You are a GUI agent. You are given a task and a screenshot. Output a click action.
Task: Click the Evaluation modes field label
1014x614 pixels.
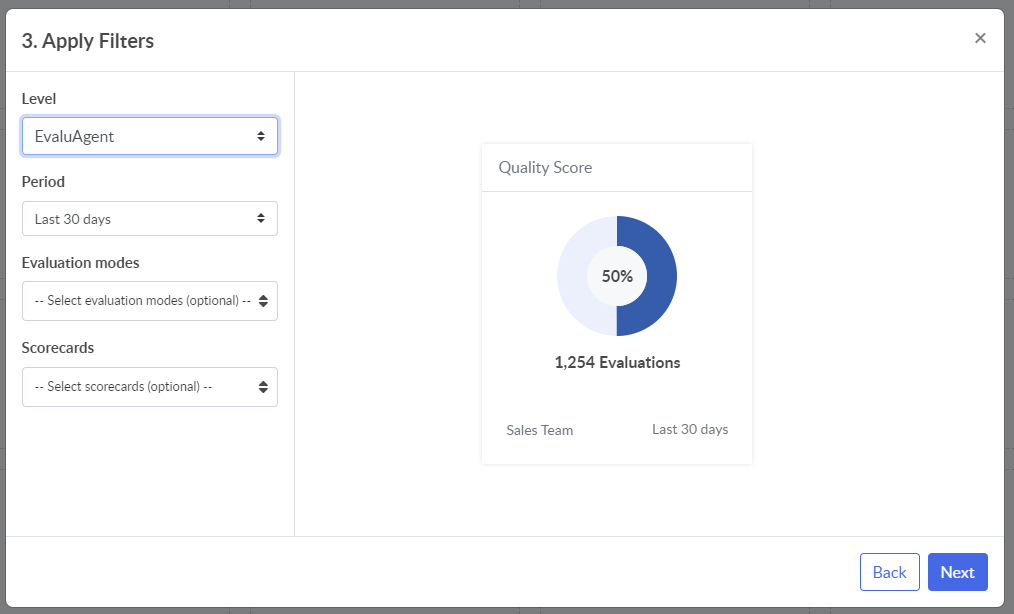coord(80,263)
